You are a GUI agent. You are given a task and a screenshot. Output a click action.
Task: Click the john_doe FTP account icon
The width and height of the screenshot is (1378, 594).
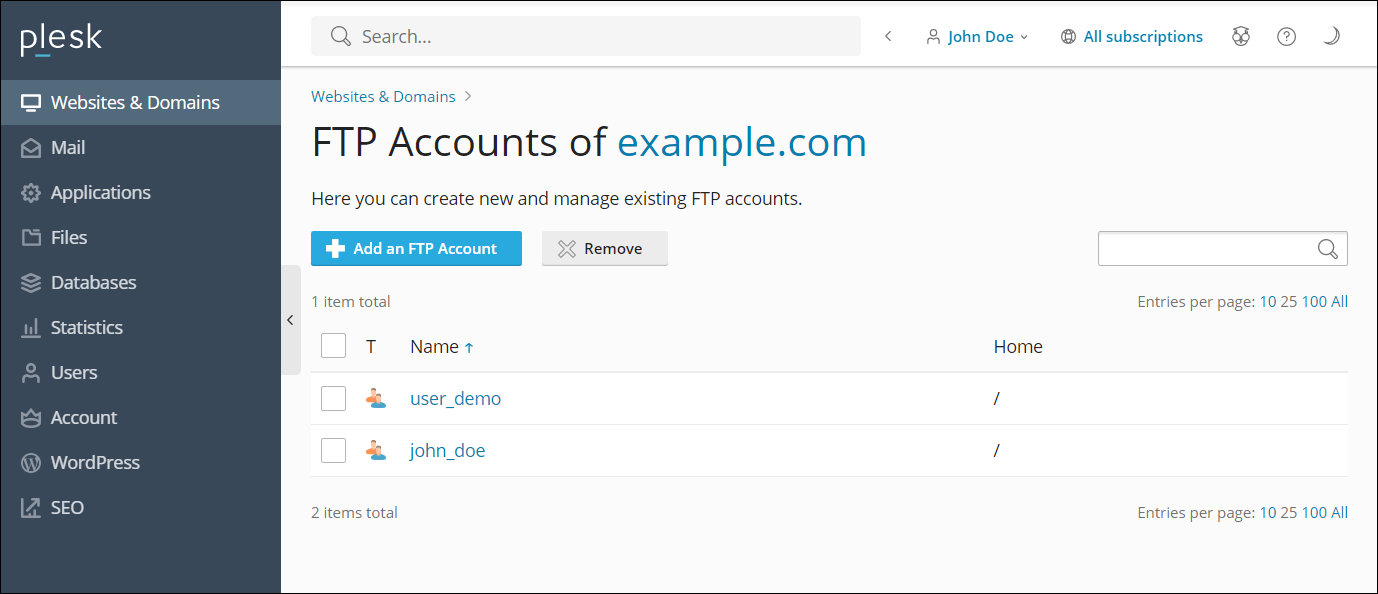pos(376,451)
